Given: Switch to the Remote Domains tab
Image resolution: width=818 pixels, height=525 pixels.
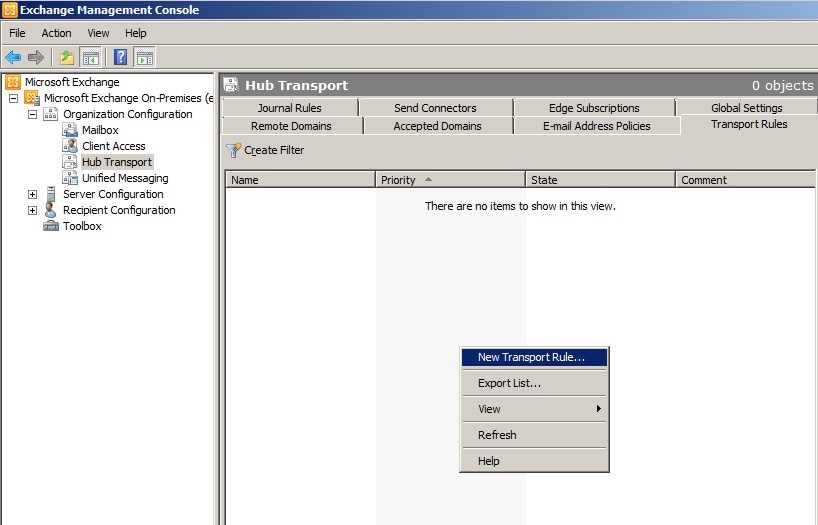Looking at the screenshot, I should tap(291, 126).
